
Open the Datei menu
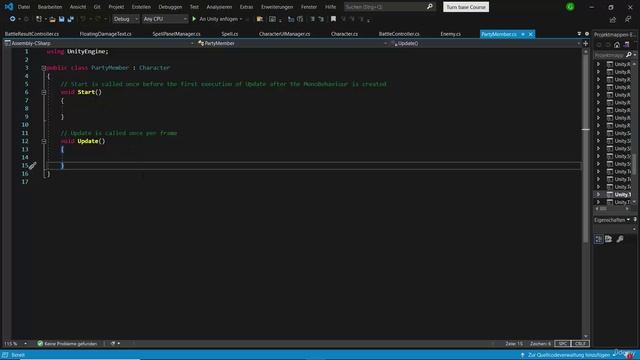click(x=24, y=7)
